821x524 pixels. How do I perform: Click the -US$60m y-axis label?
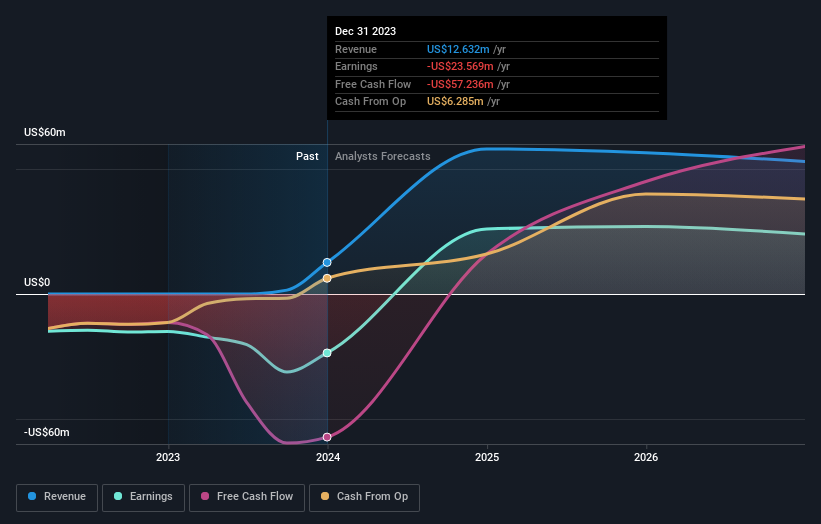click(x=47, y=432)
